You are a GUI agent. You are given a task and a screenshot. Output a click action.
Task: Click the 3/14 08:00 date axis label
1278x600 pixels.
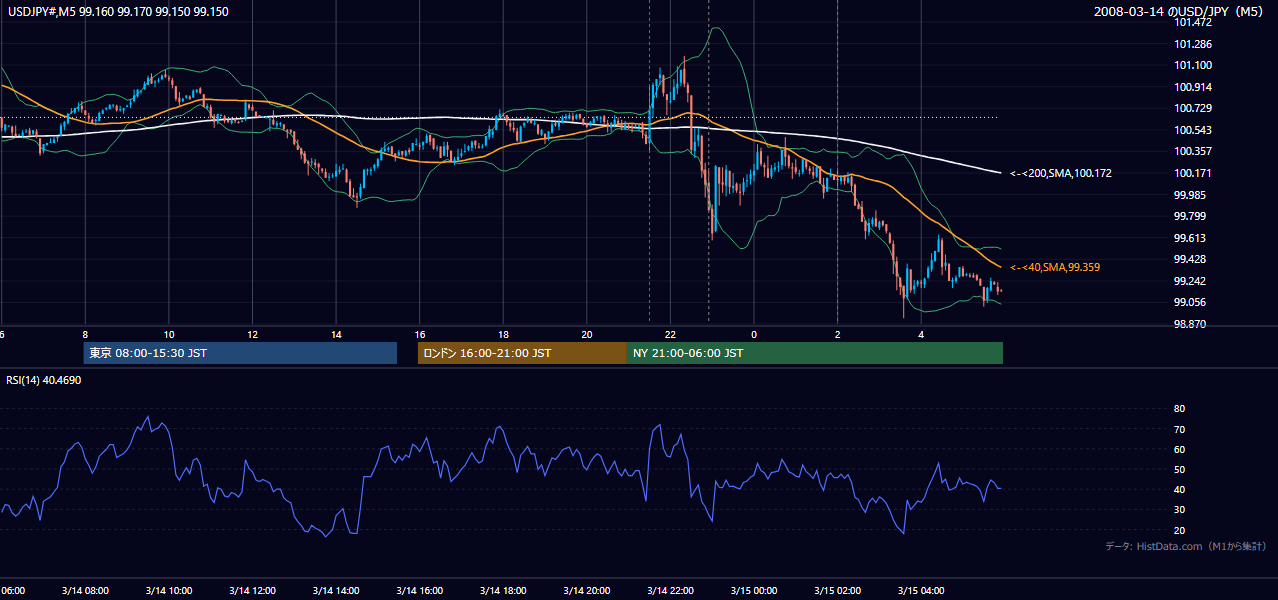coord(84,591)
